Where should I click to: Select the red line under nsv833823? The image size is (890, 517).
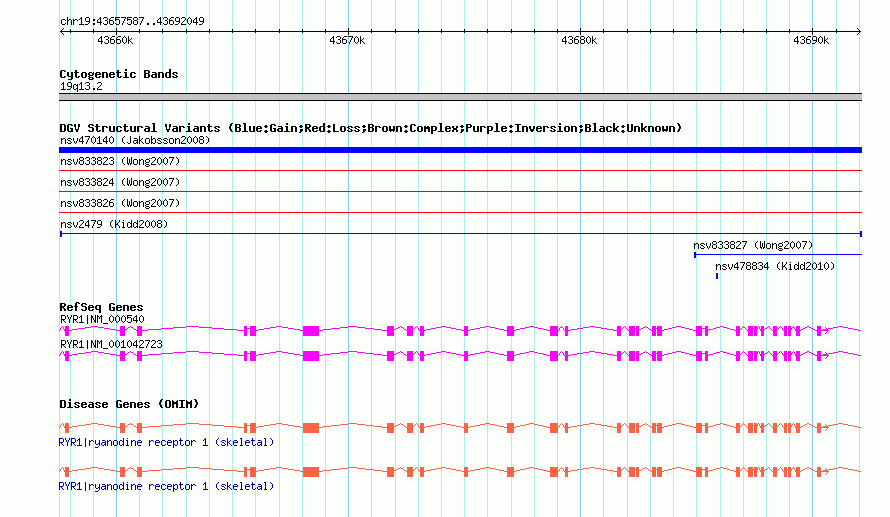(x=460, y=170)
